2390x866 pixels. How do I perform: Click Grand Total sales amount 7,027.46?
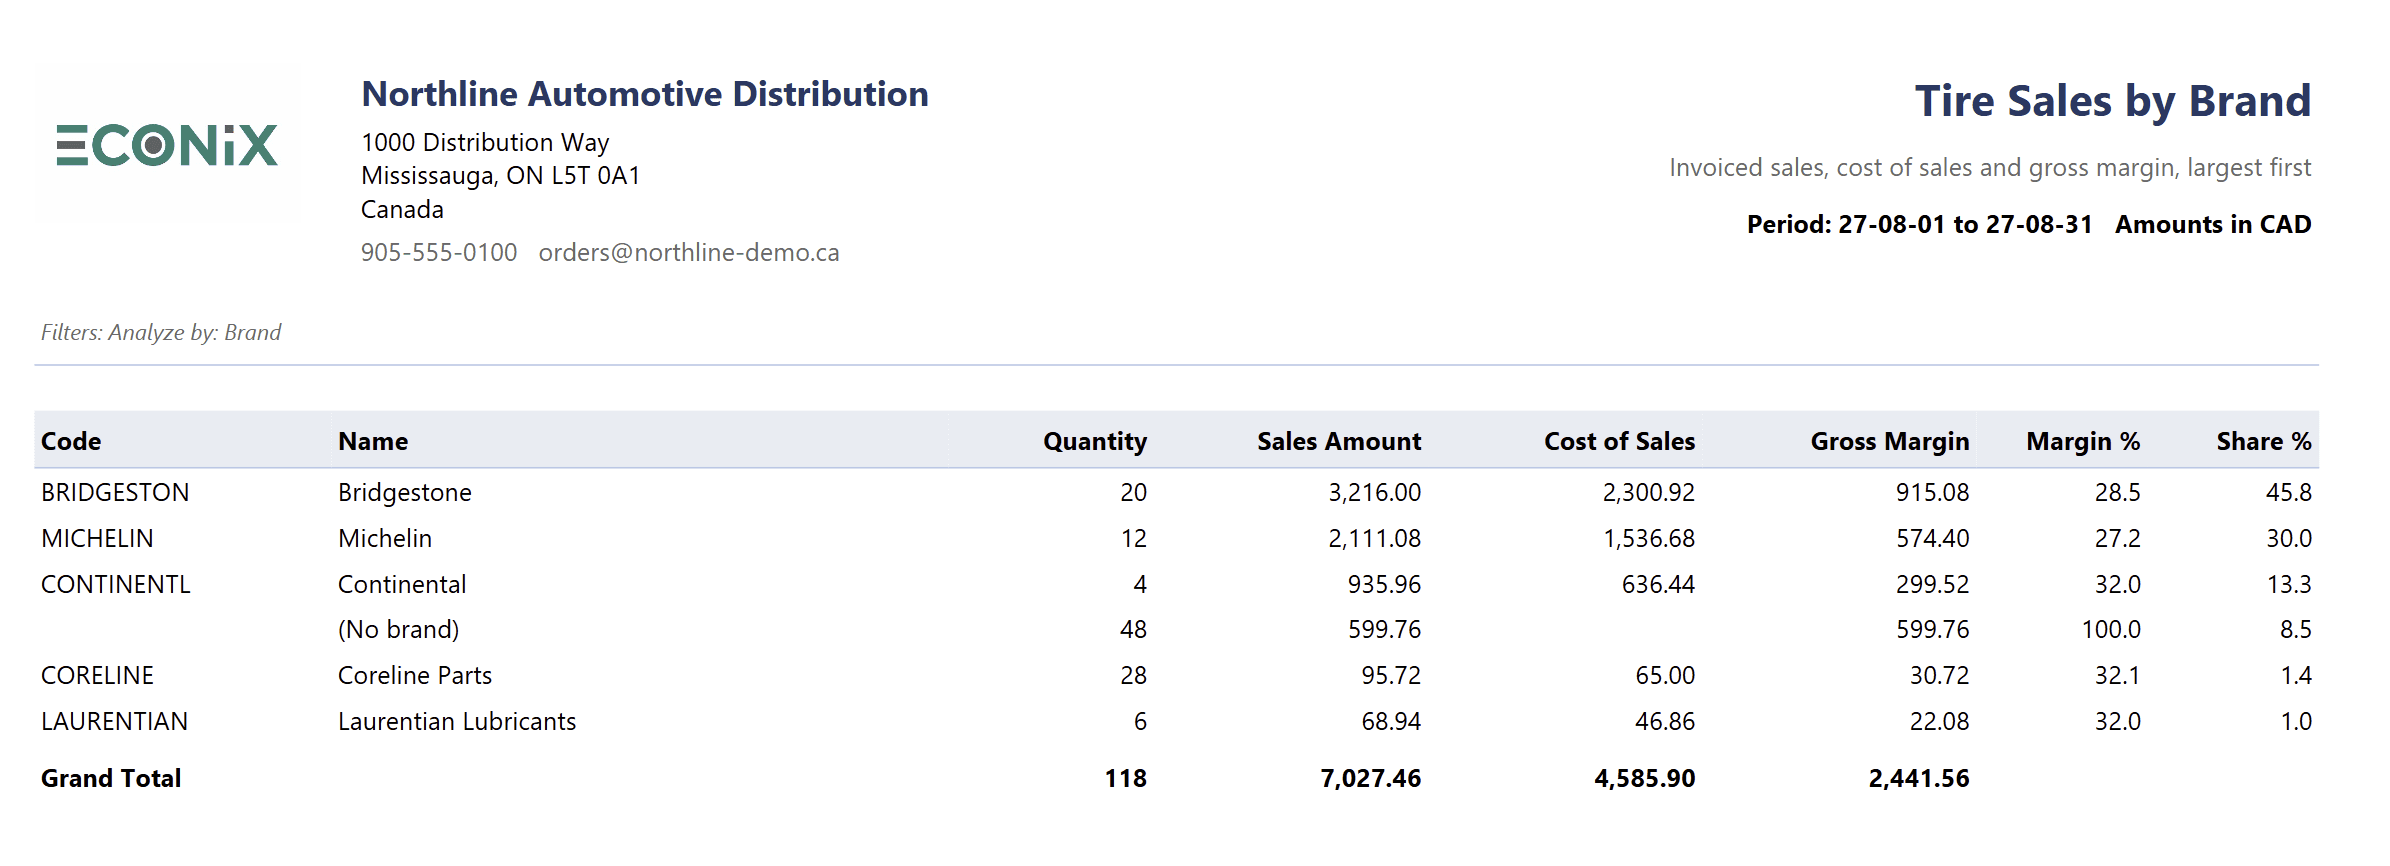point(1371,778)
